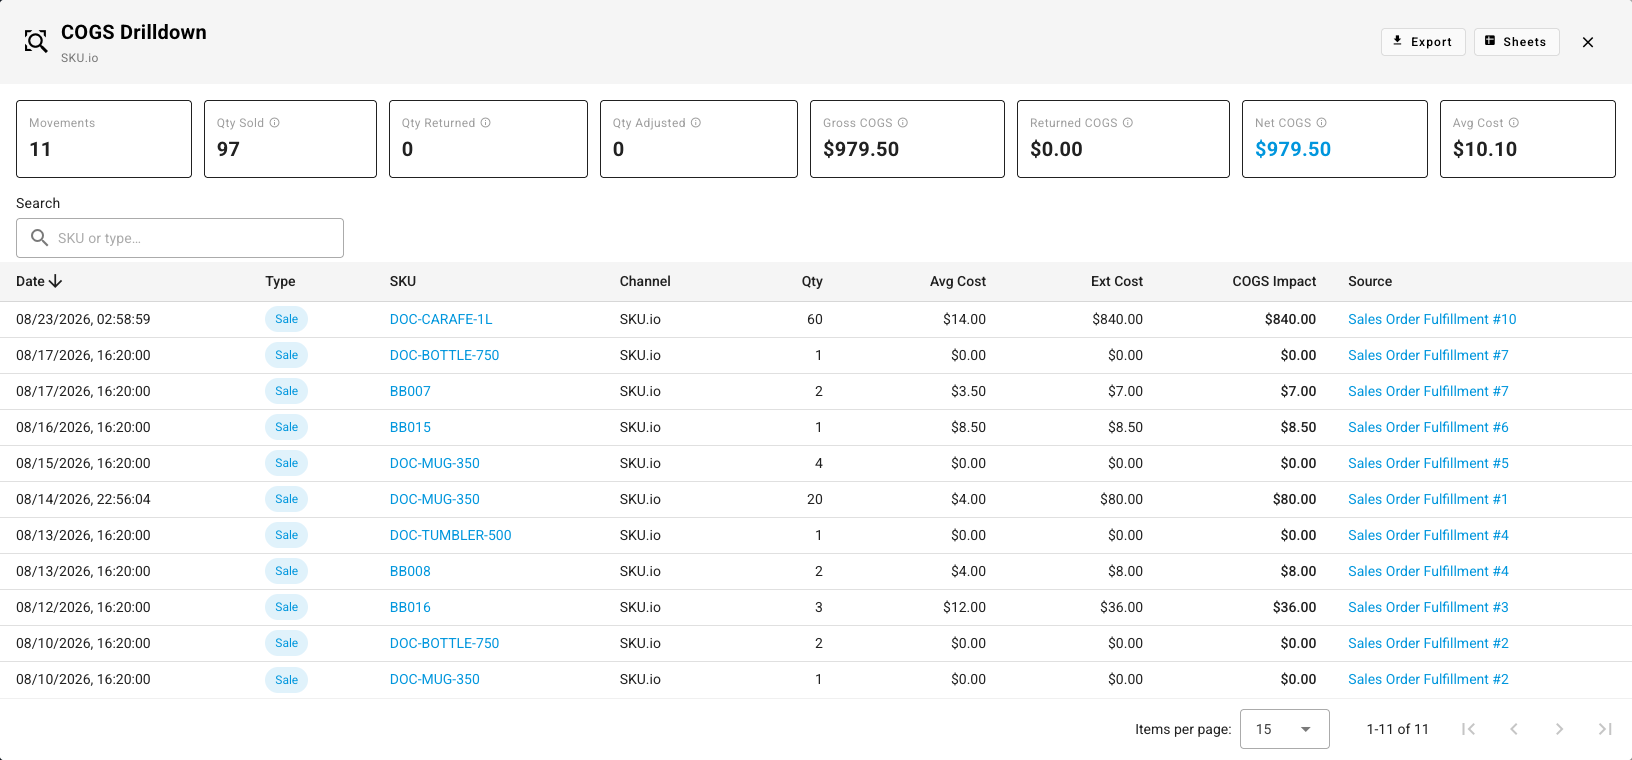Screen dimensions: 1632x760
Task: Click the info icon next to Gross COGS
Action: [x=902, y=123]
